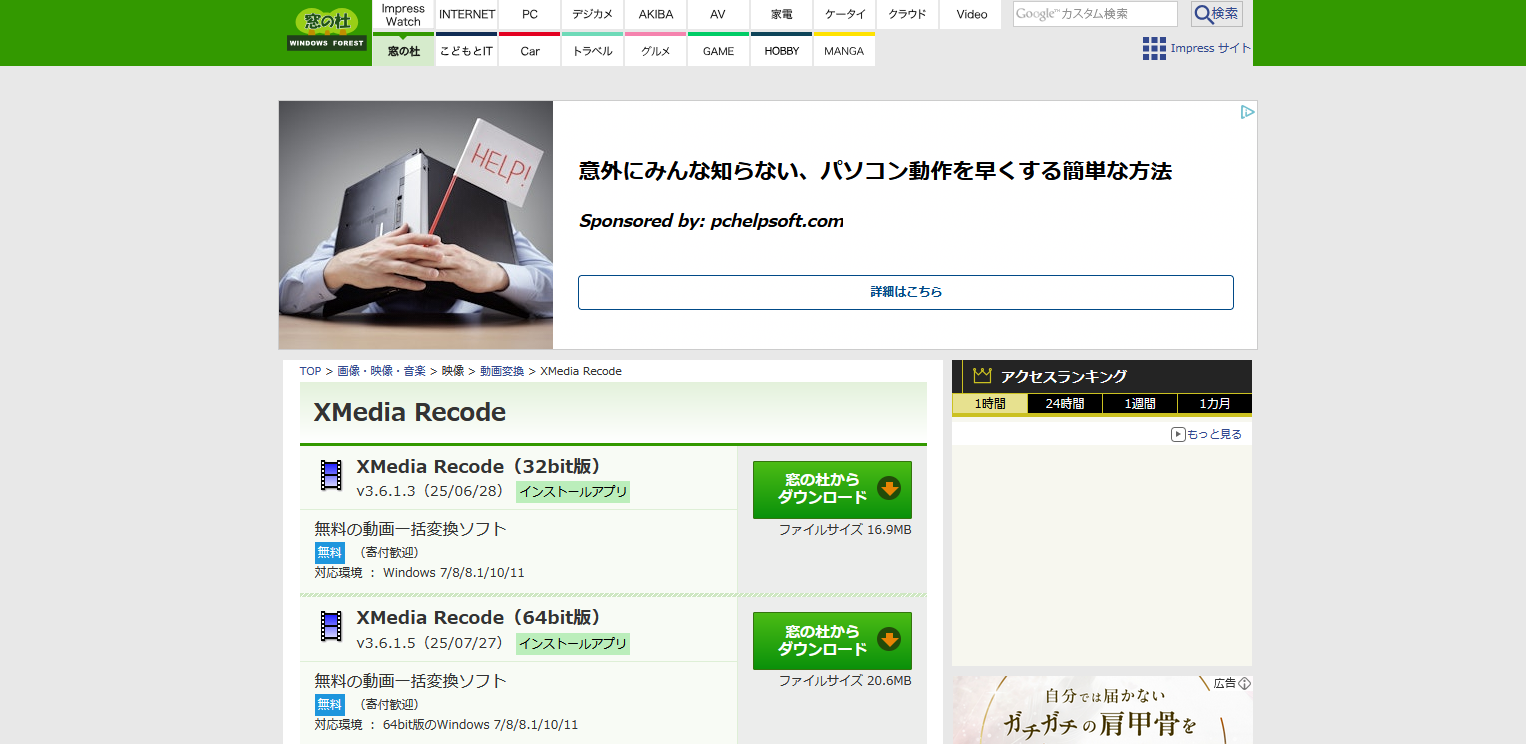Go to the GAME section

[x=718, y=50]
